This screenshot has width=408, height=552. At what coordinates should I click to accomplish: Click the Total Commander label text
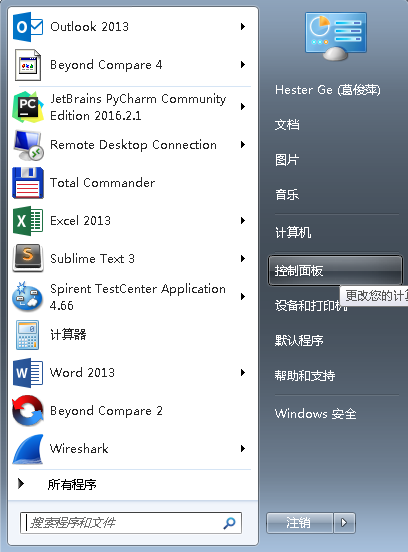click(102, 183)
